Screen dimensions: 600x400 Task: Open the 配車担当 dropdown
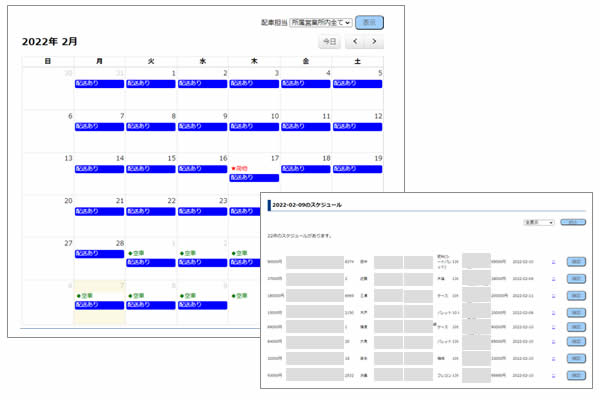[320, 21]
